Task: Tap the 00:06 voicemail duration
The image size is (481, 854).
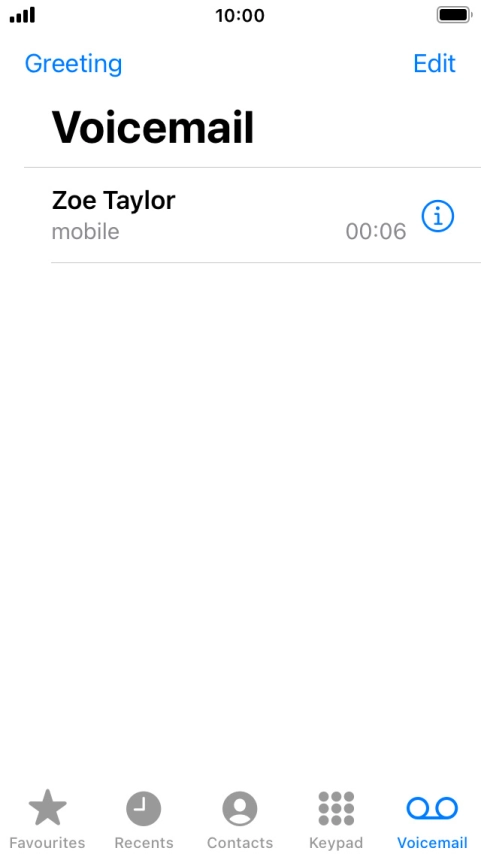Action: [376, 231]
